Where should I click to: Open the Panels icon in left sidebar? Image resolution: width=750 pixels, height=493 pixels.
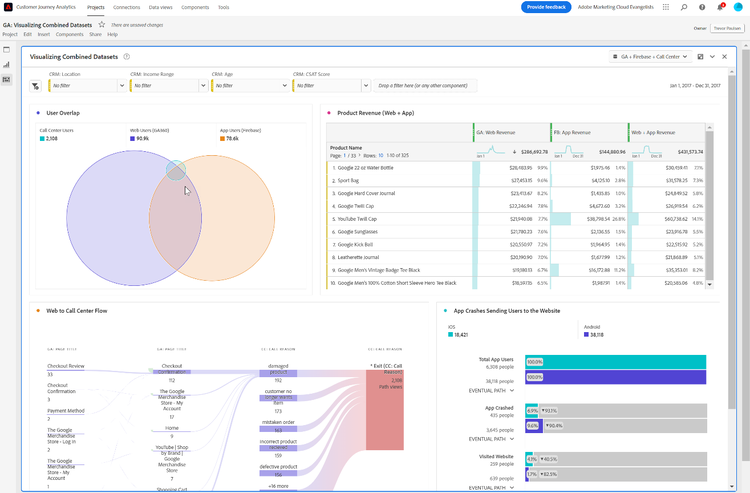(x=7, y=49)
